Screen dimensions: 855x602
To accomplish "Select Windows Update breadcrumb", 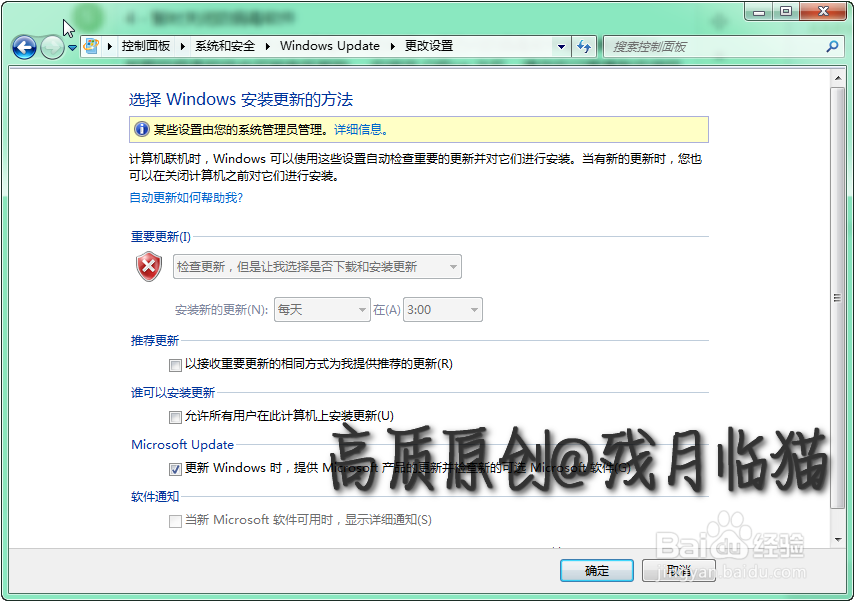I will 329,46.
